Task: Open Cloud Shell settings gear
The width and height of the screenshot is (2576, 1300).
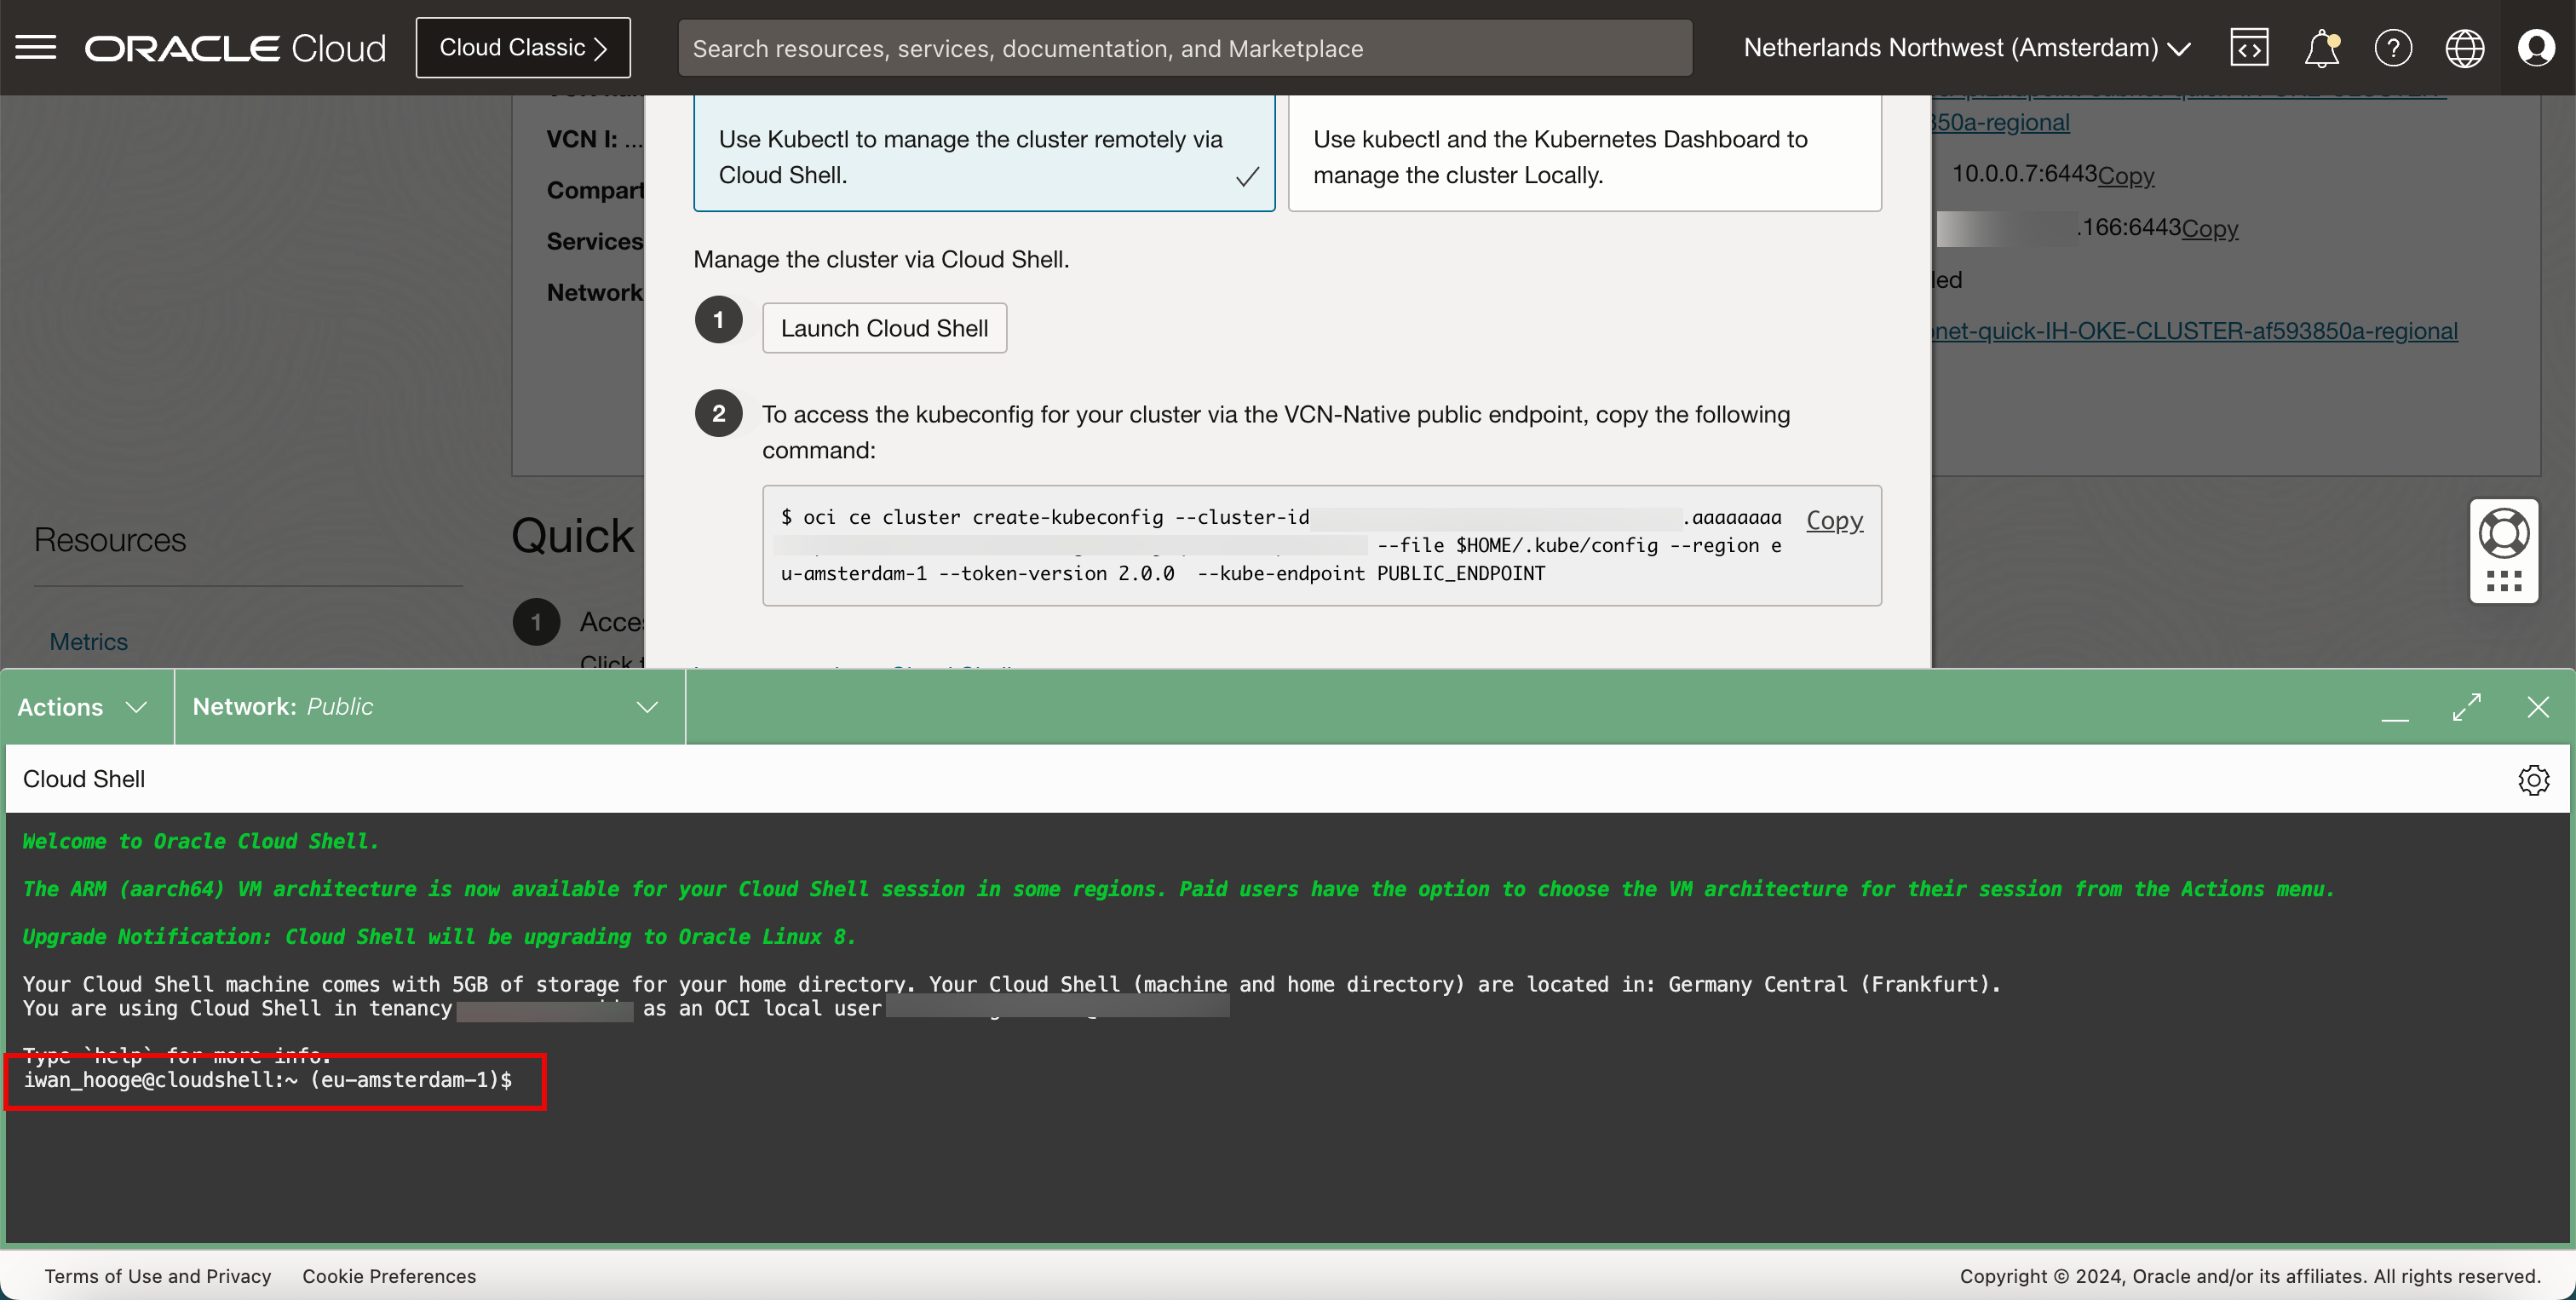Action: point(2533,779)
